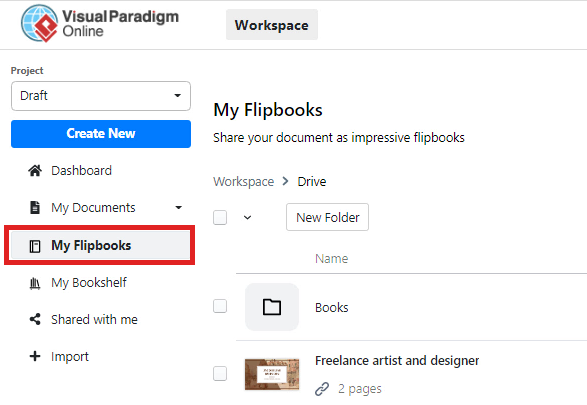Click the My Bookshelf shelf icon
587x405 pixels.
tap(35, 283)
